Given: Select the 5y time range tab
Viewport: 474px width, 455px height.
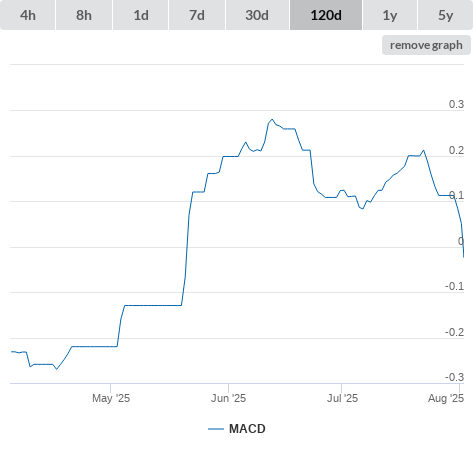Looking at the screenshot, I should [x=446, y=15].
